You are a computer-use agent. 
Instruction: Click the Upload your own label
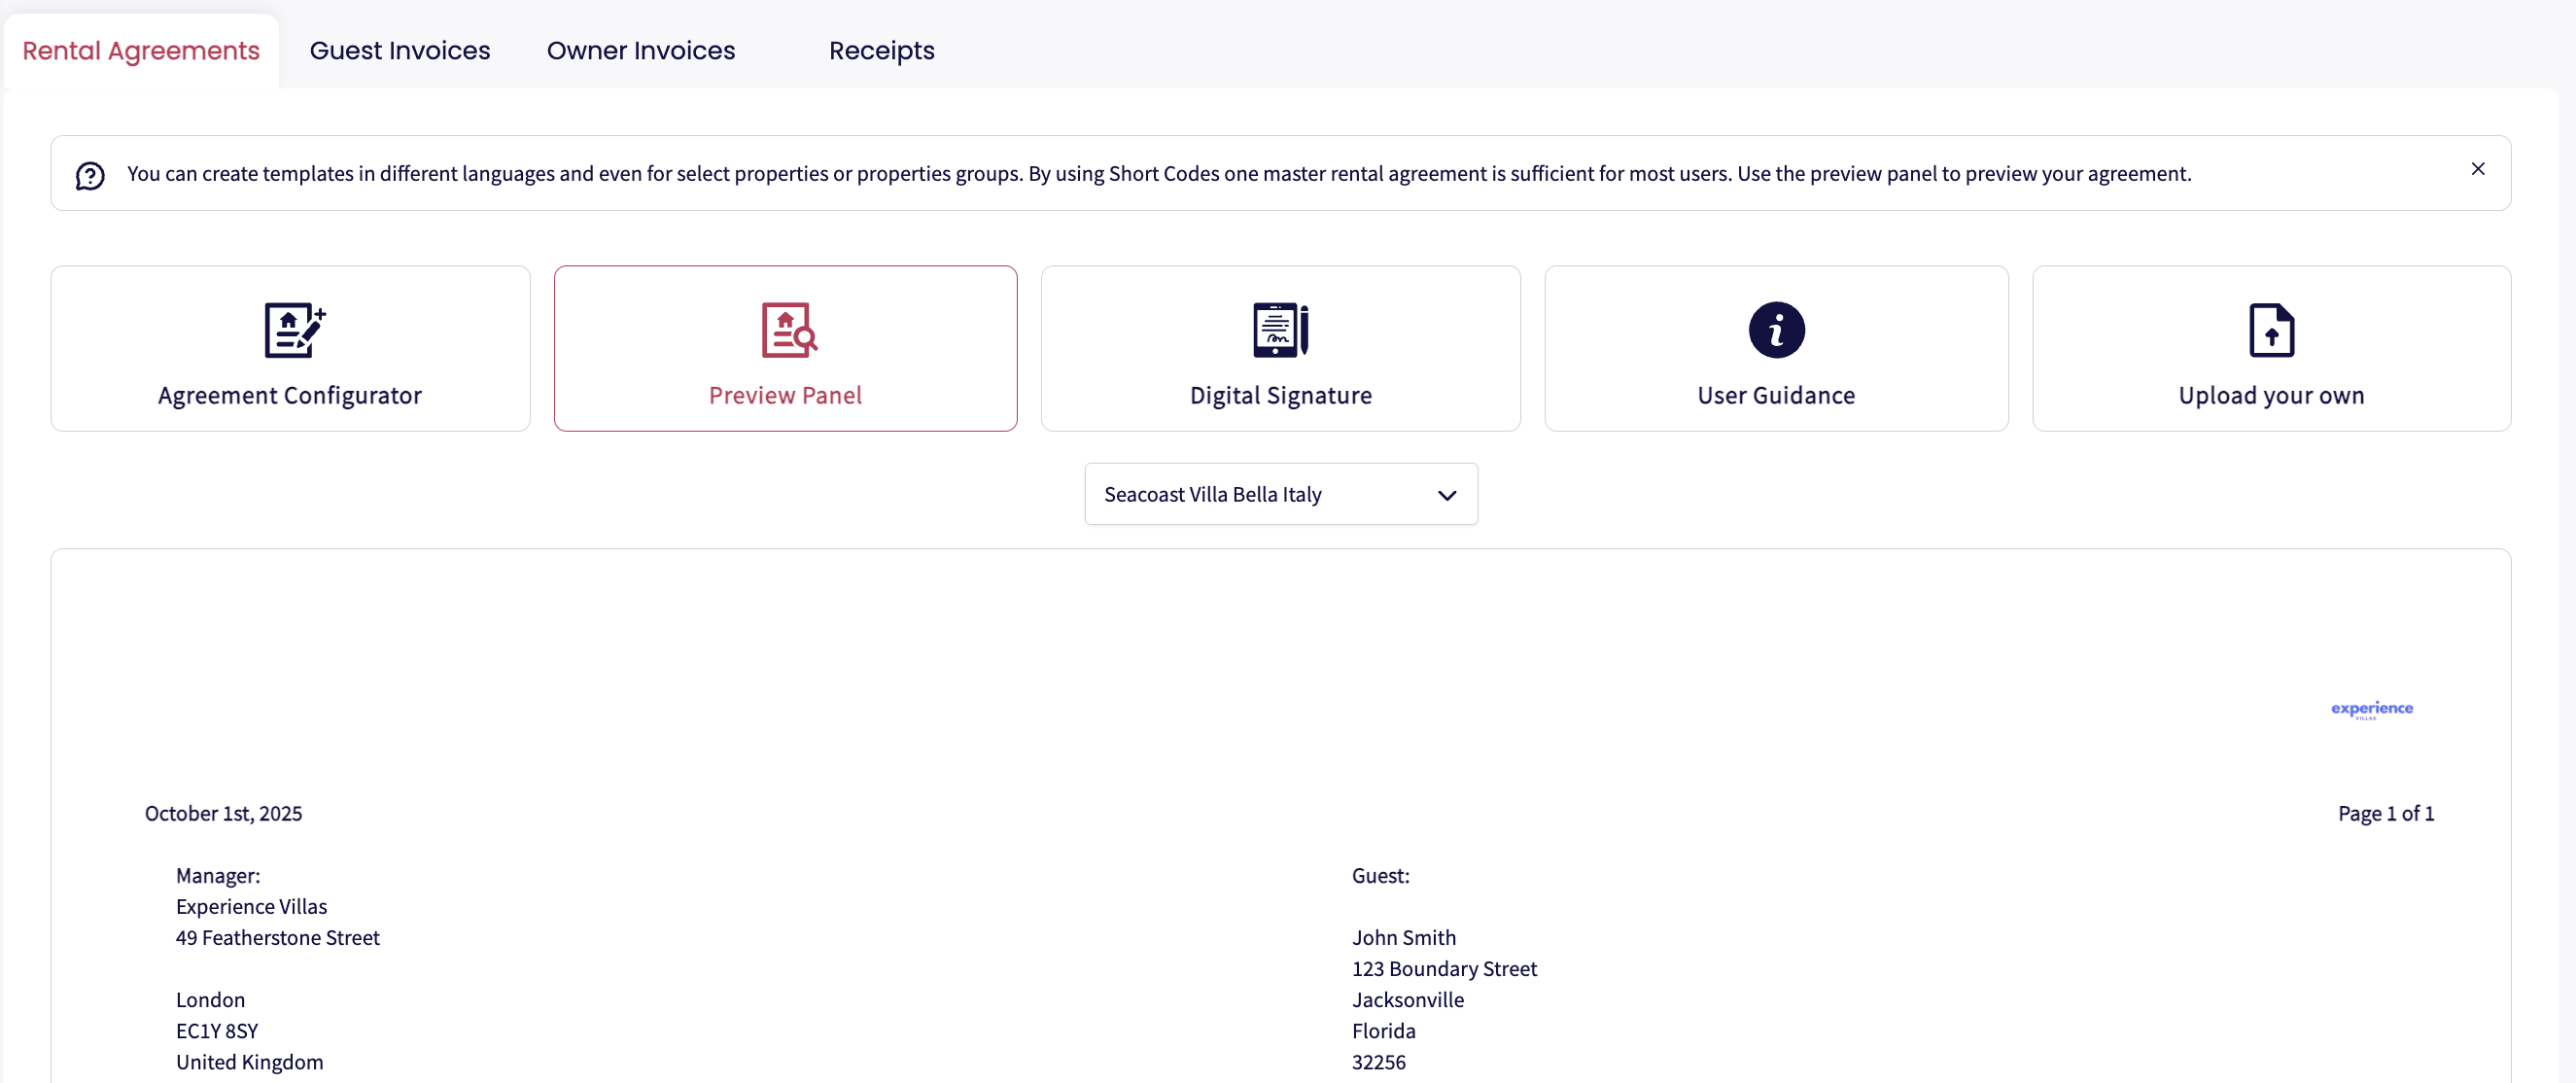(2270, 396)
